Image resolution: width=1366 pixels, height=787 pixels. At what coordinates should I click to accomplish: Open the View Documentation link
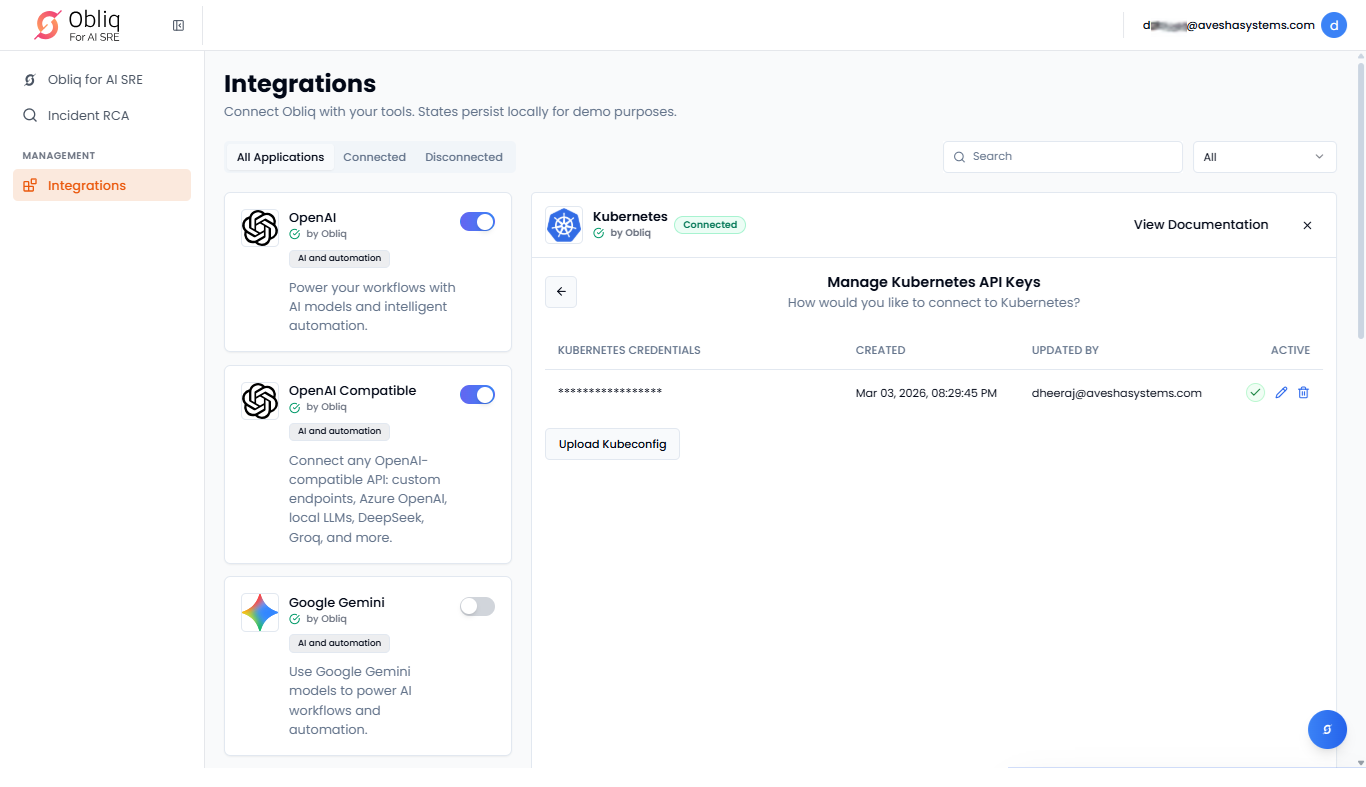tap(1200, 225)
